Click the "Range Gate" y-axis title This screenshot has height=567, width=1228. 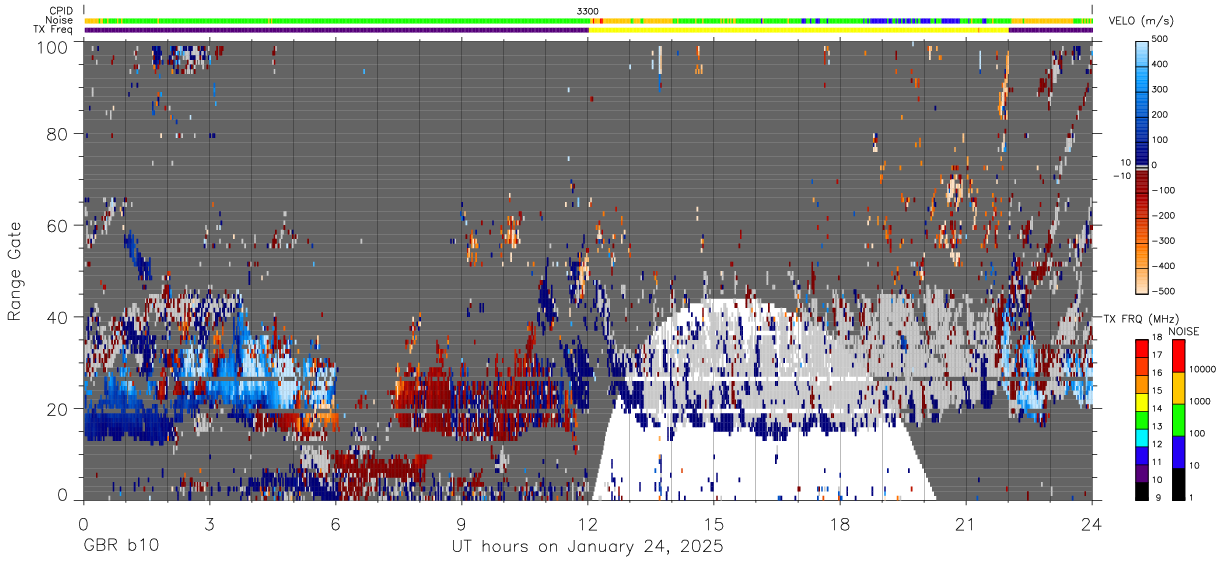[15, 272]
